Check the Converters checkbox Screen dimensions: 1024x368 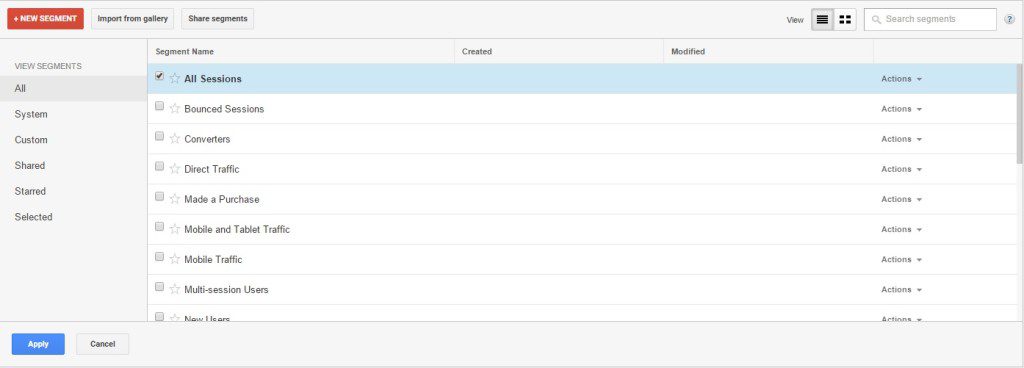tap(159, 136)
